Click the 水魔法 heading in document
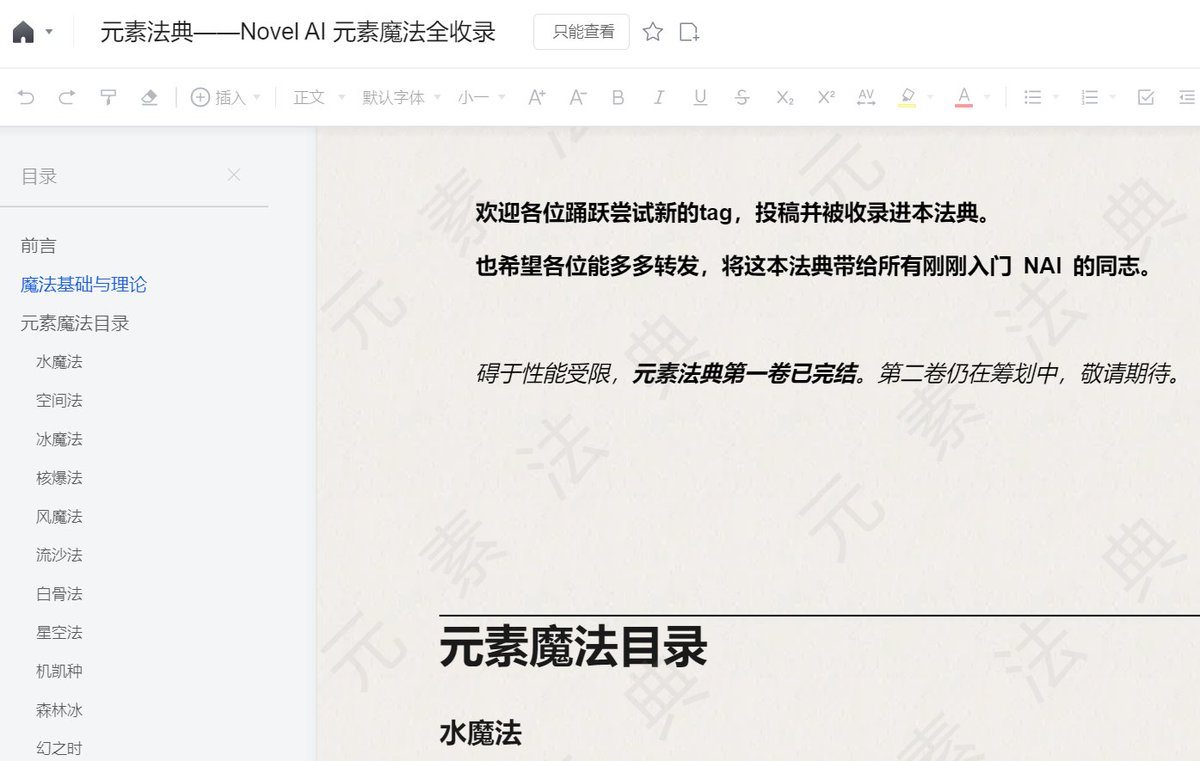 [481, 733]
